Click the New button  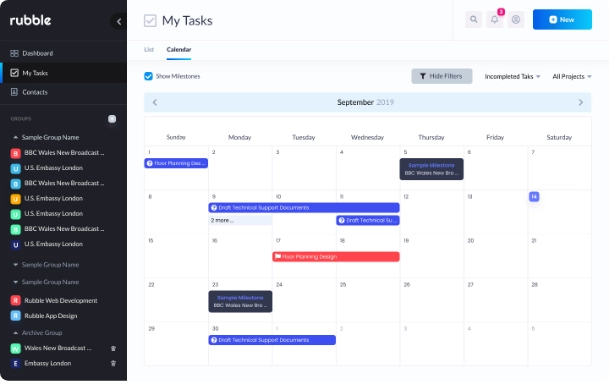562,19
